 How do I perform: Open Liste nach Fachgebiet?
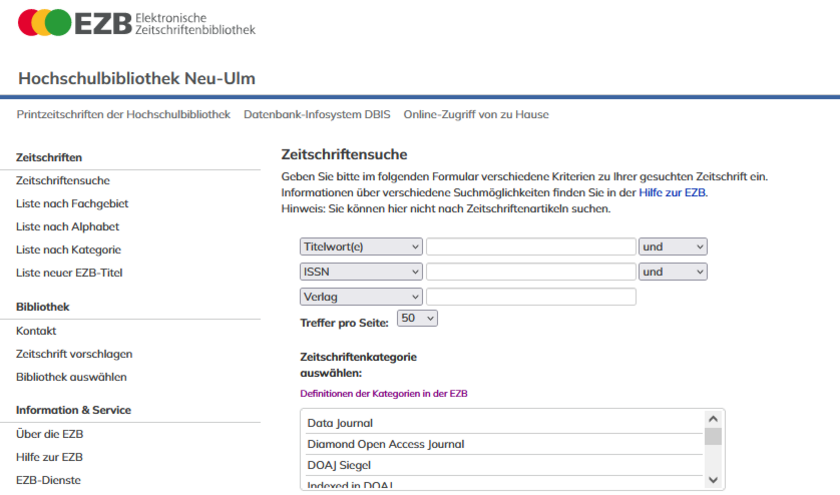tap(72, 204)
